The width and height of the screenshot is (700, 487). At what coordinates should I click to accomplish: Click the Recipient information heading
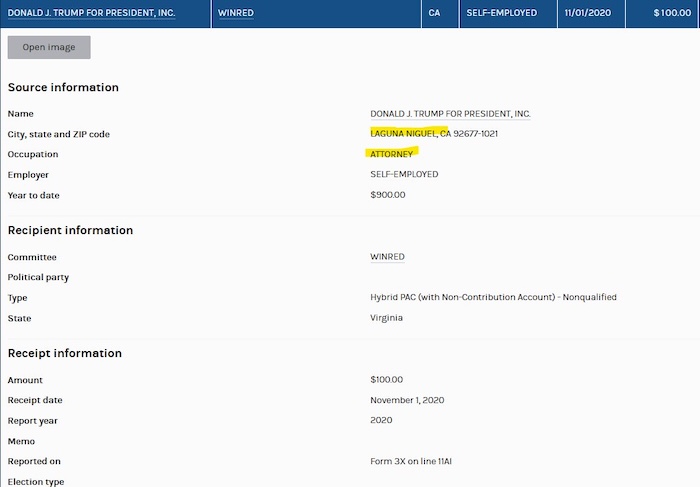[71, 230]
